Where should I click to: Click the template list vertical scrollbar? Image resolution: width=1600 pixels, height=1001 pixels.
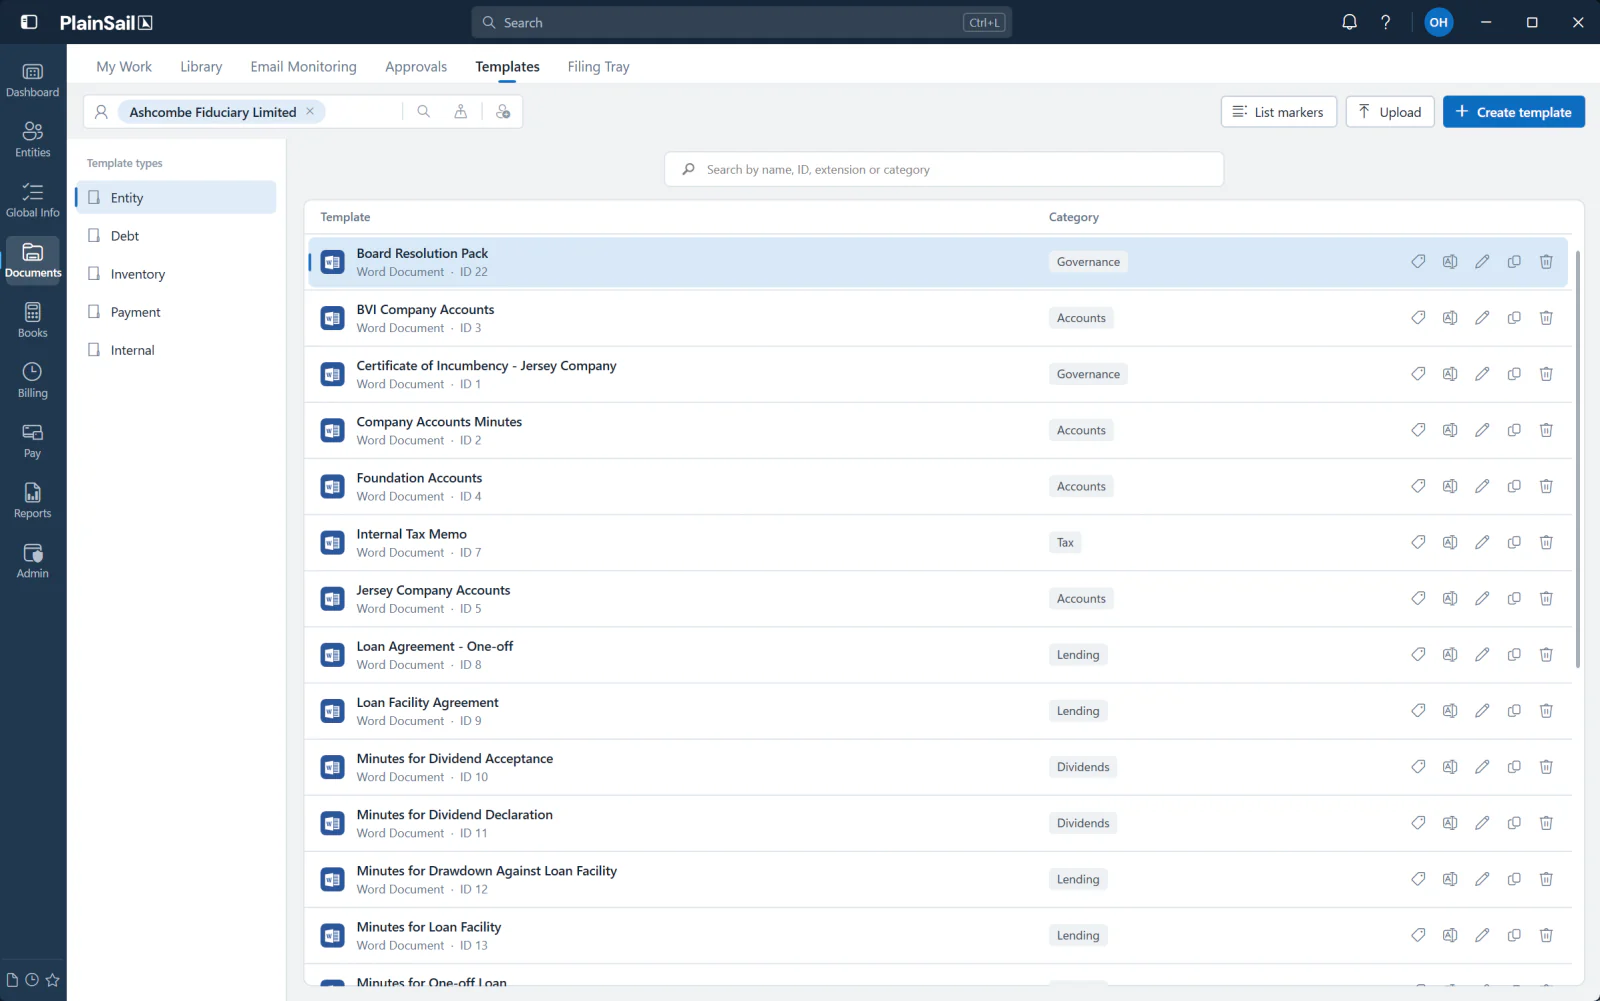click(x=1578, y=459)
